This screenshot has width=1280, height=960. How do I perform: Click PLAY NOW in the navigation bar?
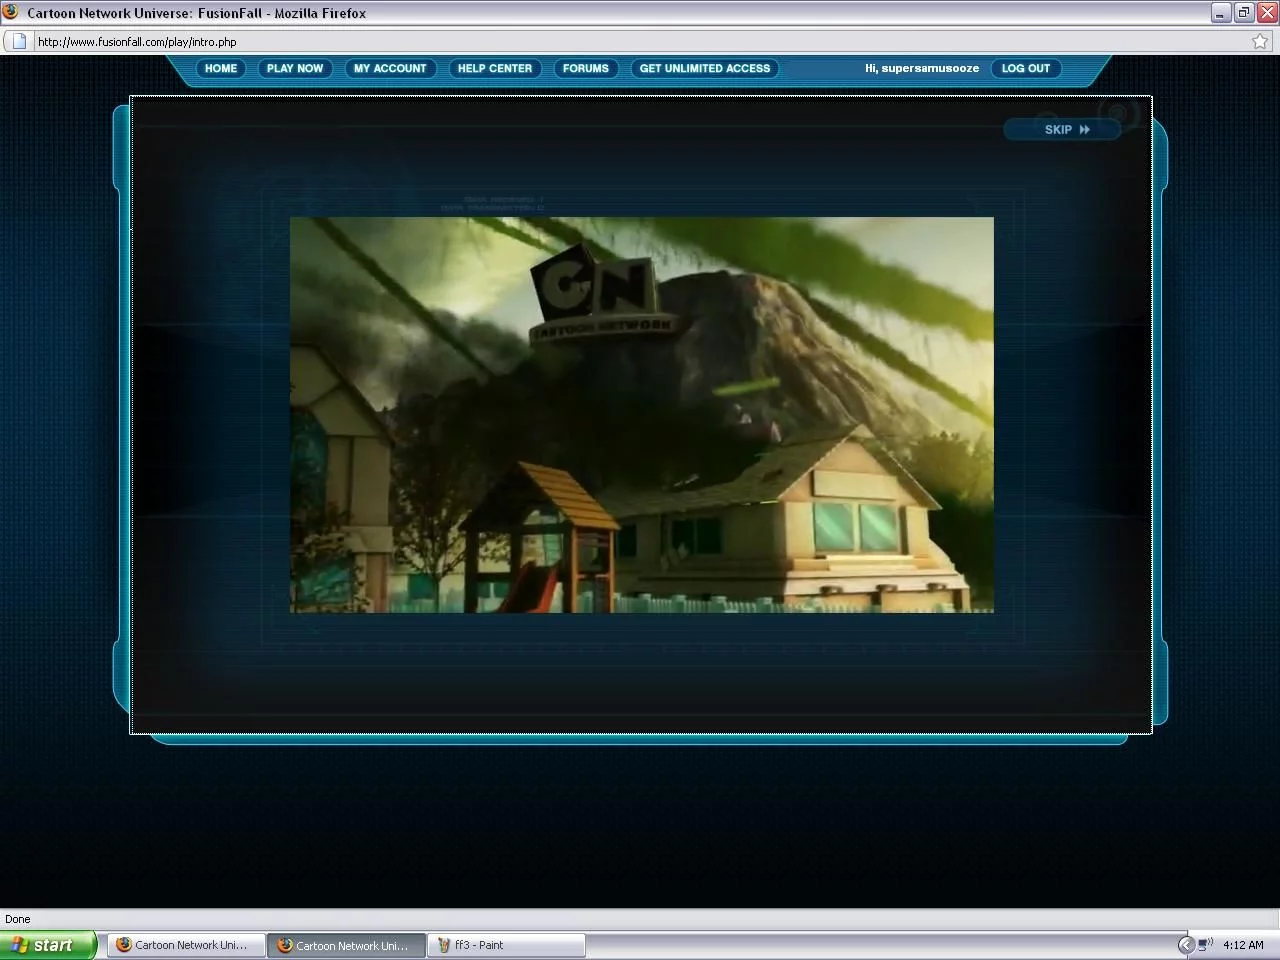pos(295,68)
